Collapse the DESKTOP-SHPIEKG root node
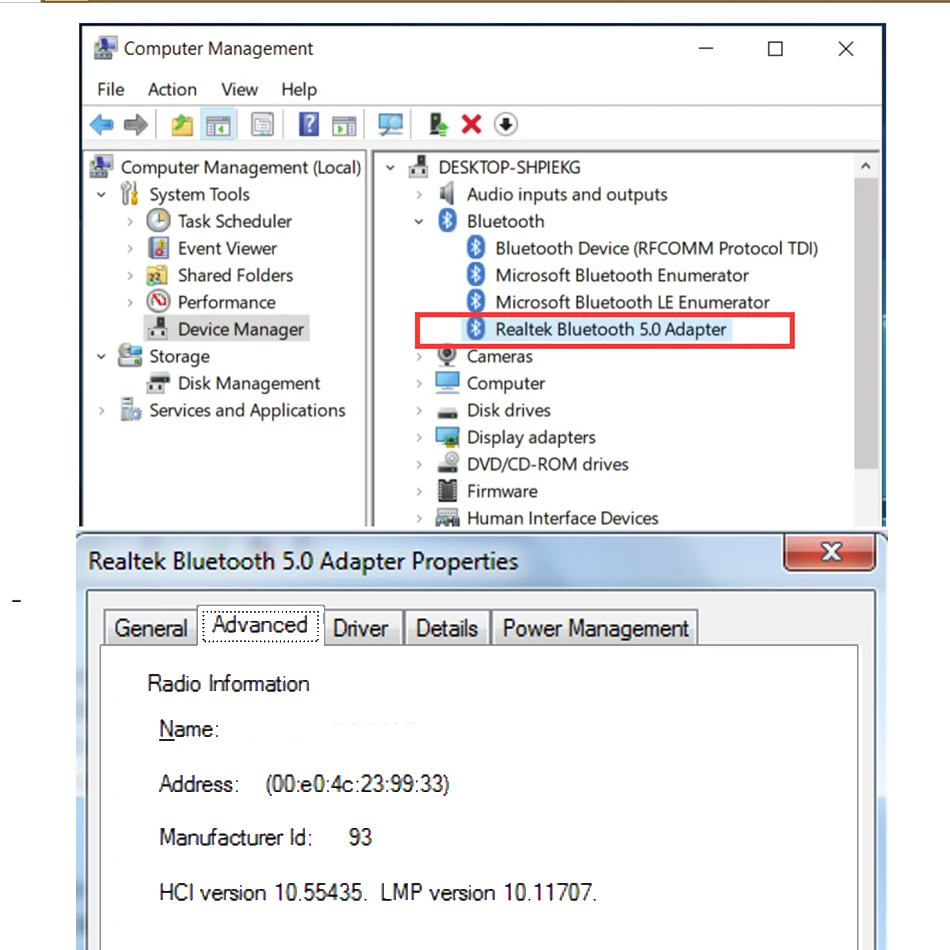Screen dimensions: 950x950 (390, 167)
